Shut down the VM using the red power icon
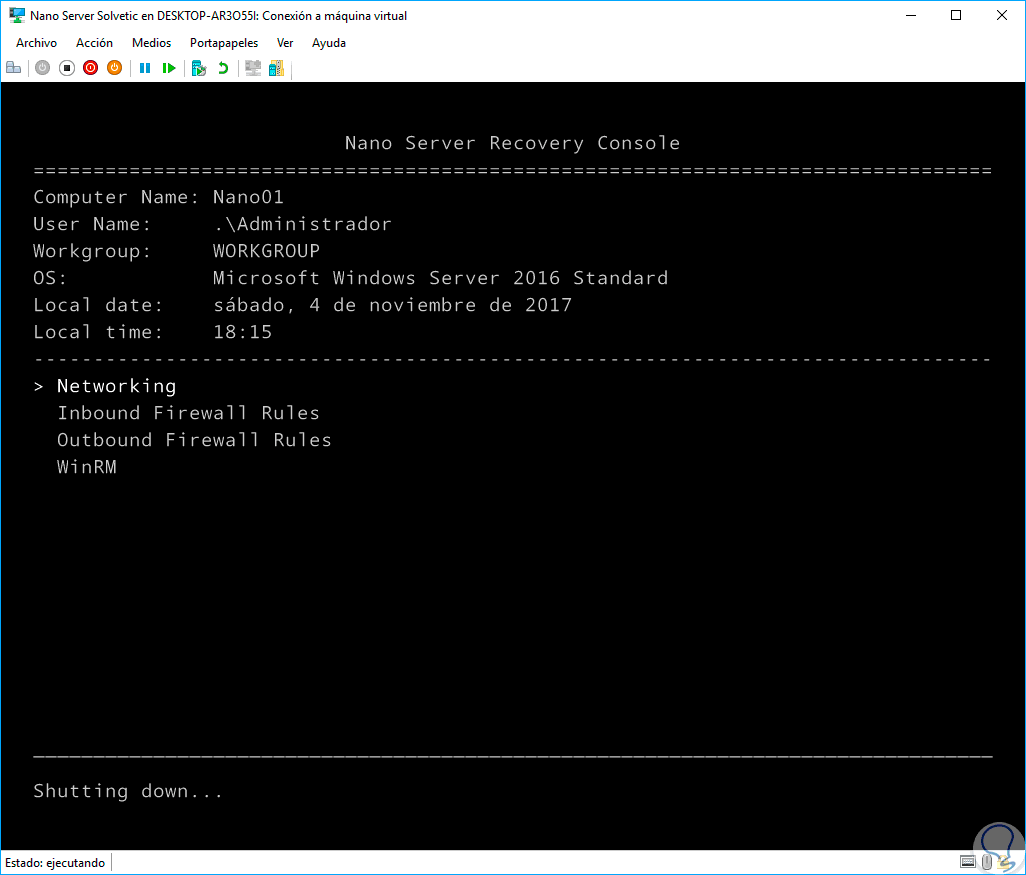 [x=90, y=68]
